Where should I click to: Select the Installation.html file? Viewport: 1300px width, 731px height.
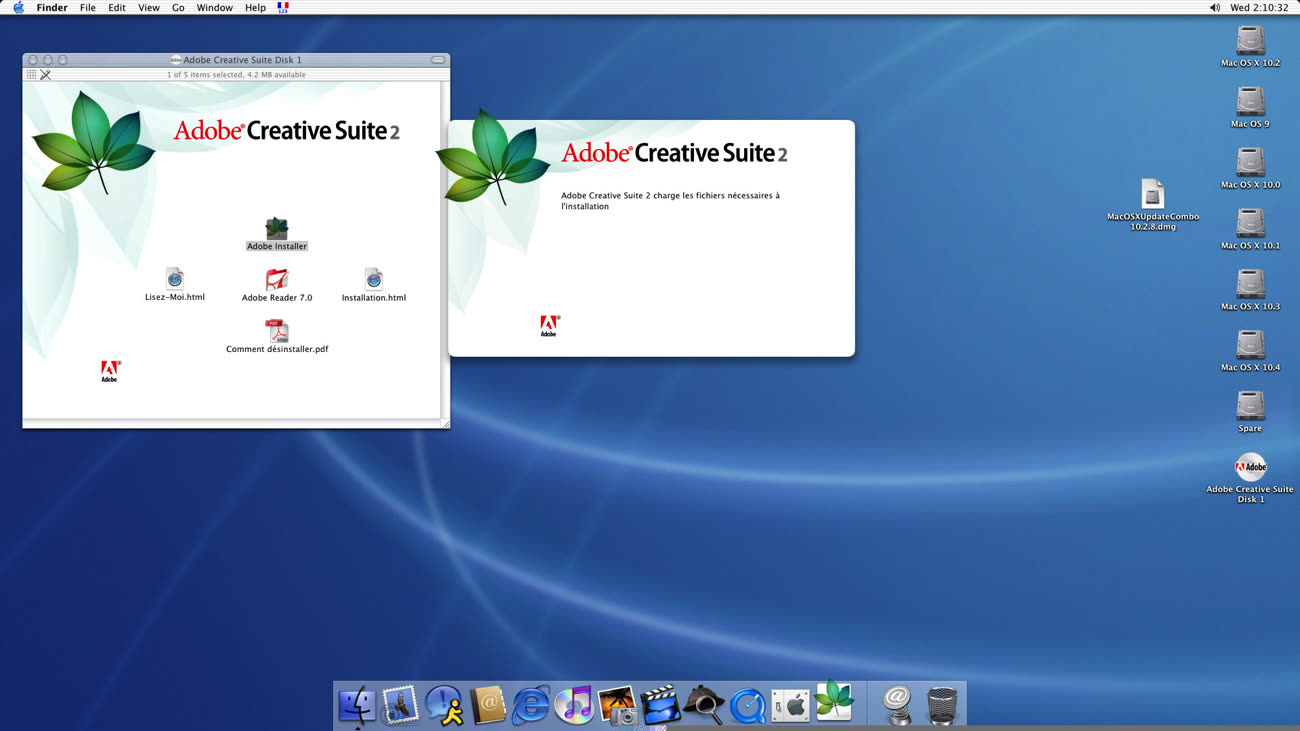pyautogui.click(x=373, y=280)
